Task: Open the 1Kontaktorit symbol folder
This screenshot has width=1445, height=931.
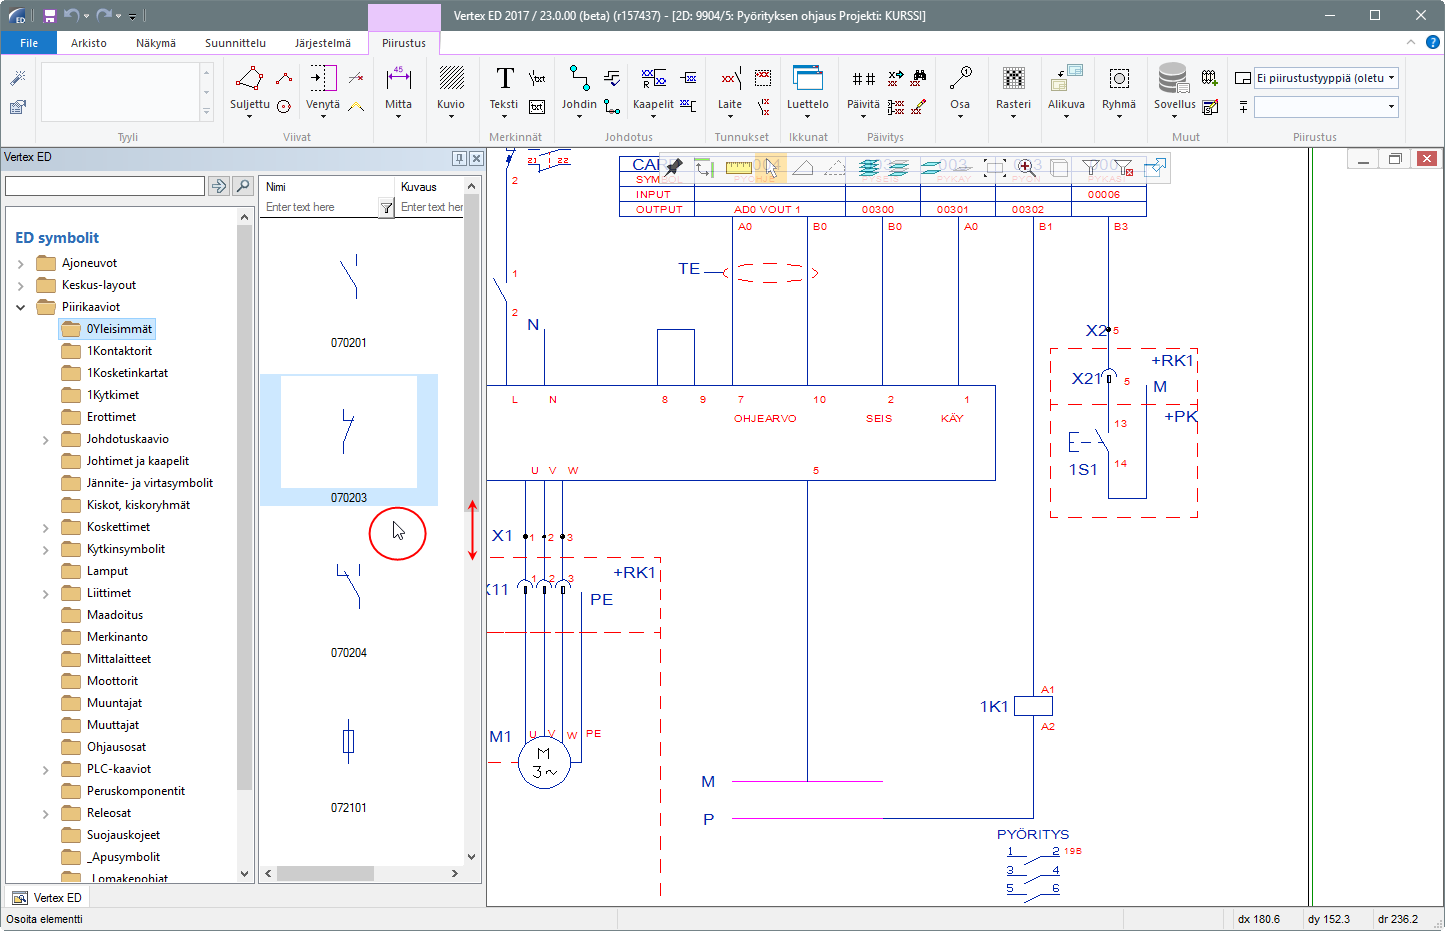Action: pos(119,351)
